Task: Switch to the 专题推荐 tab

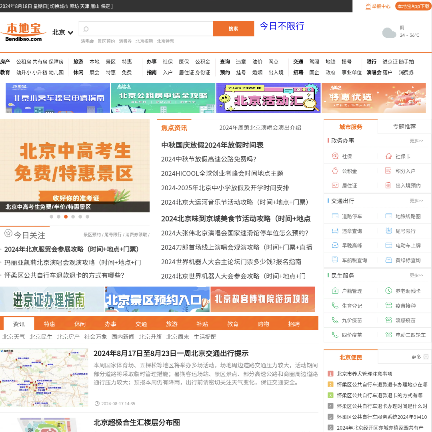Action: click(x=404, y=127)
